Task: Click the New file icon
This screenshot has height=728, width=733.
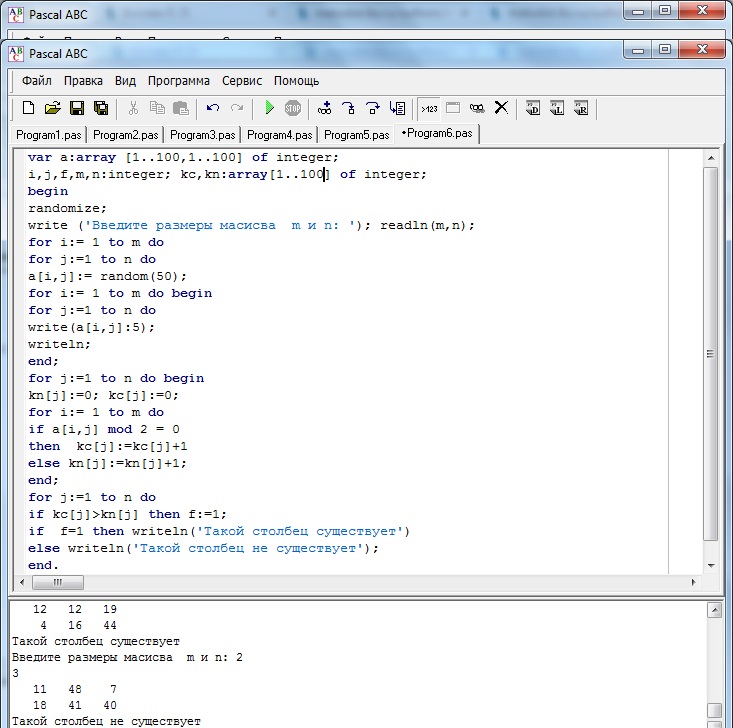Action: tap(28, 108)
